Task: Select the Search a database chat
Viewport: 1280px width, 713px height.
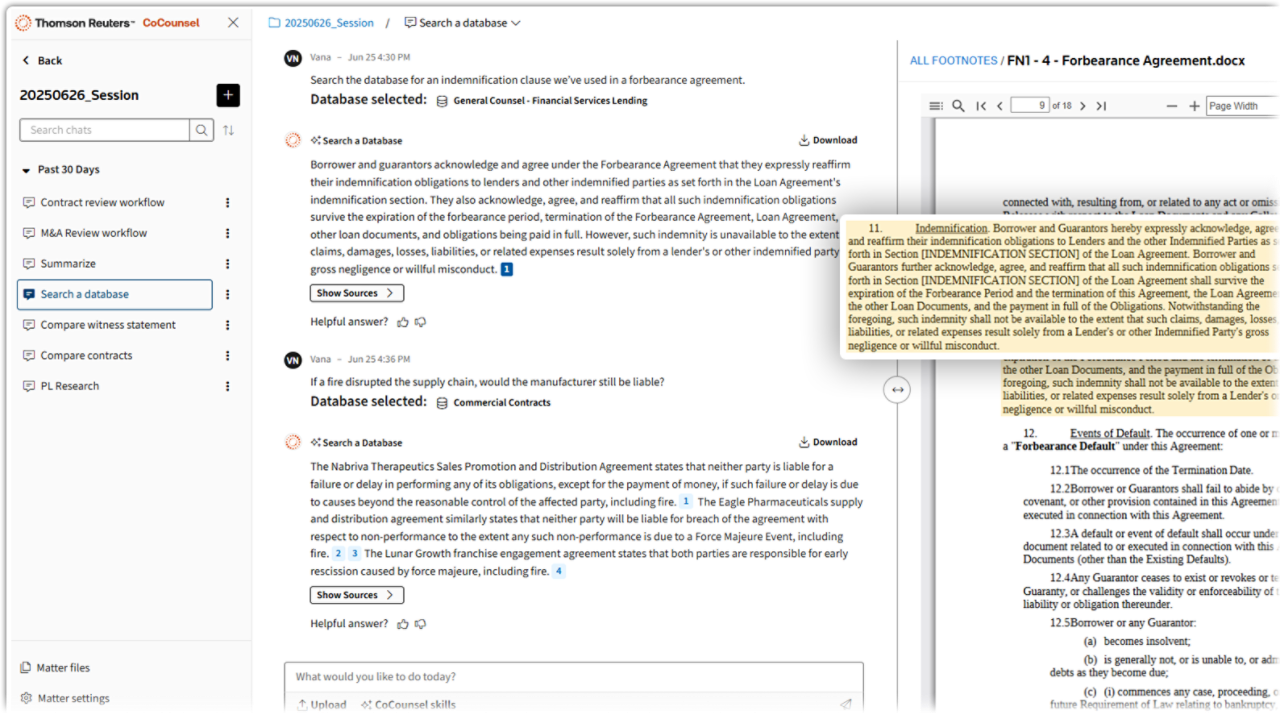Action: coord(115,294)
